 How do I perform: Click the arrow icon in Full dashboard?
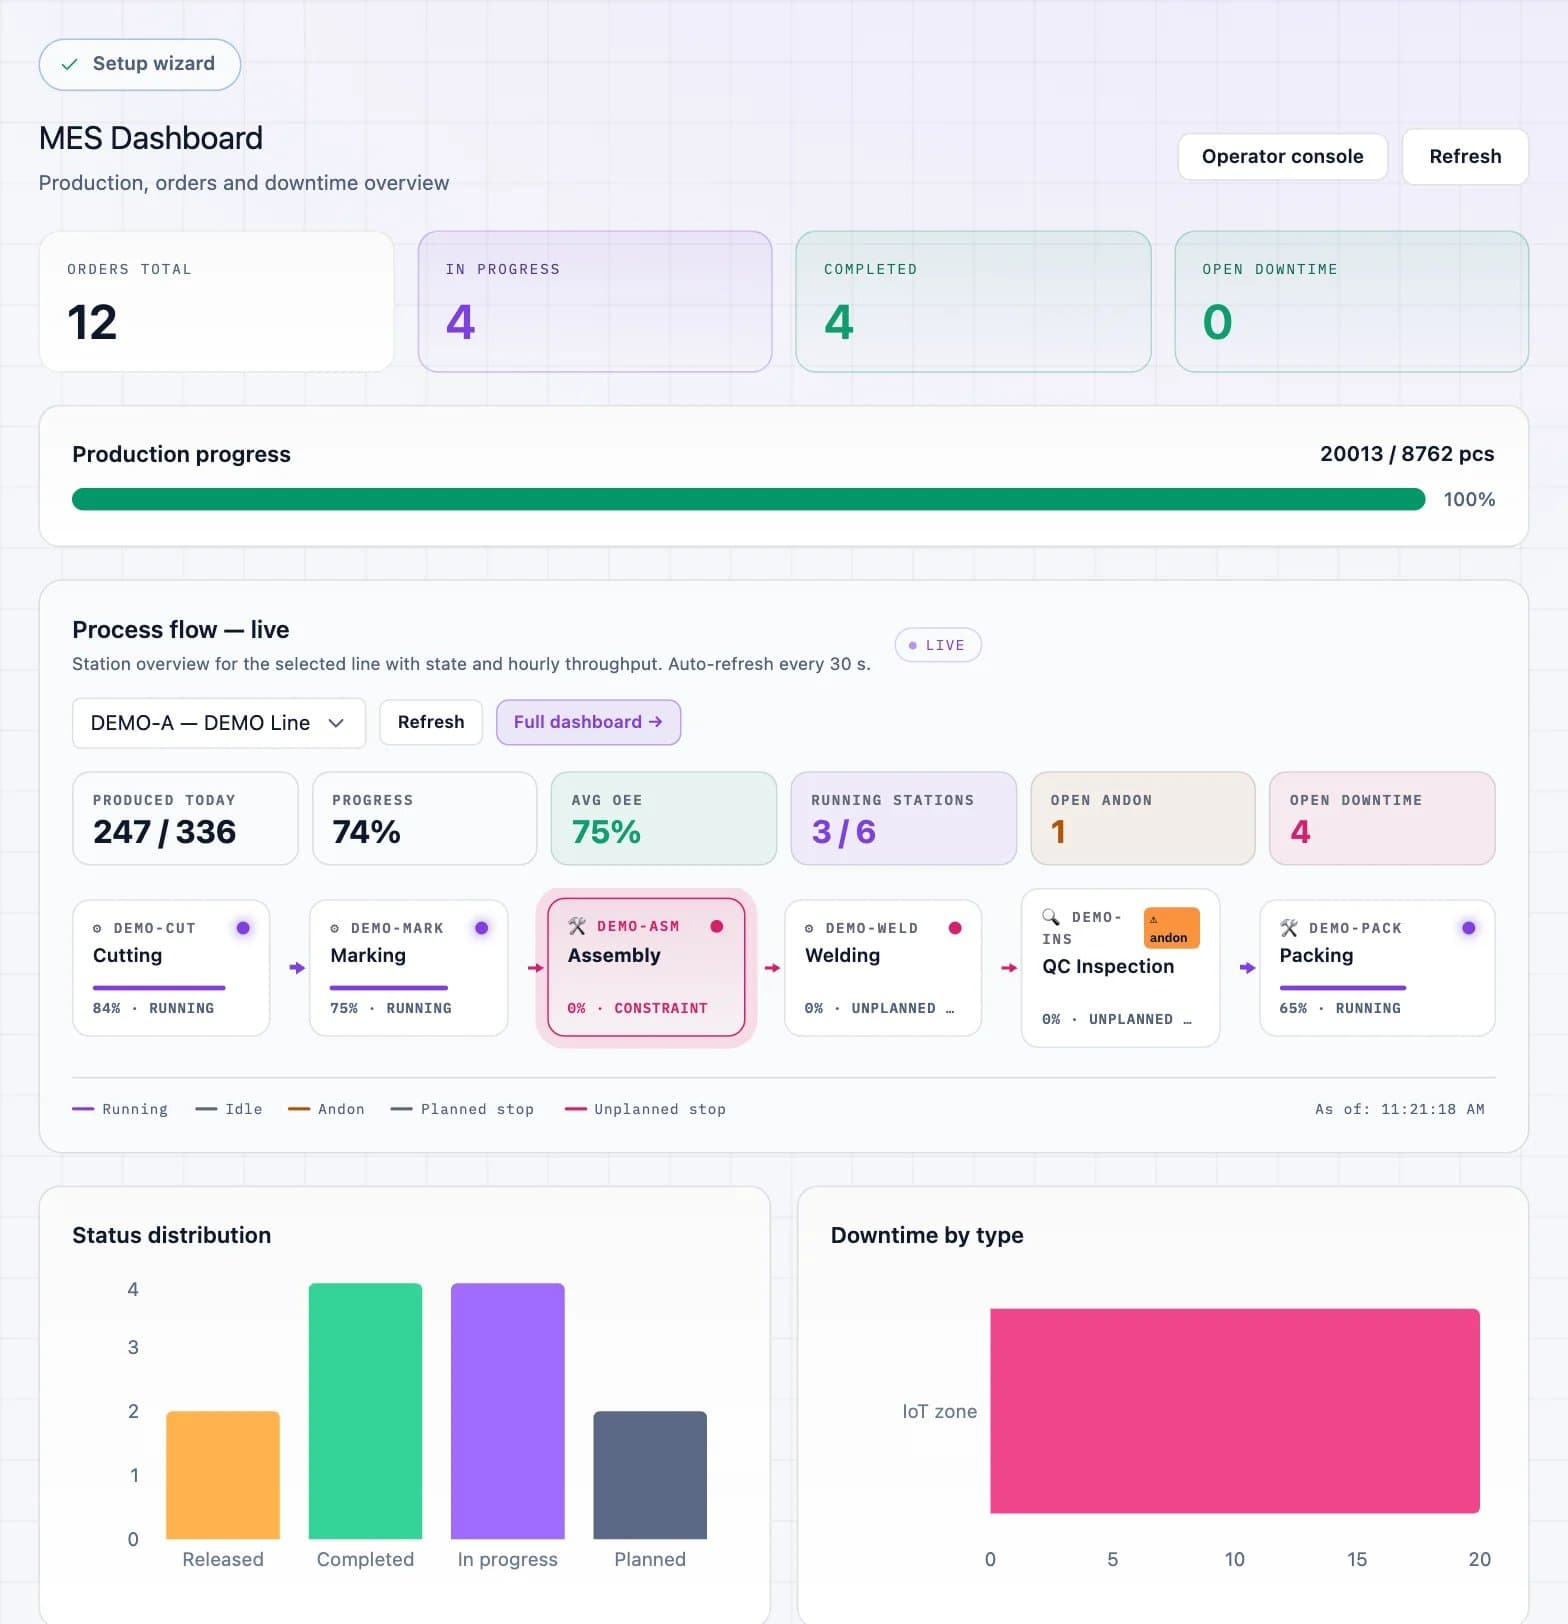pos(656,722)
